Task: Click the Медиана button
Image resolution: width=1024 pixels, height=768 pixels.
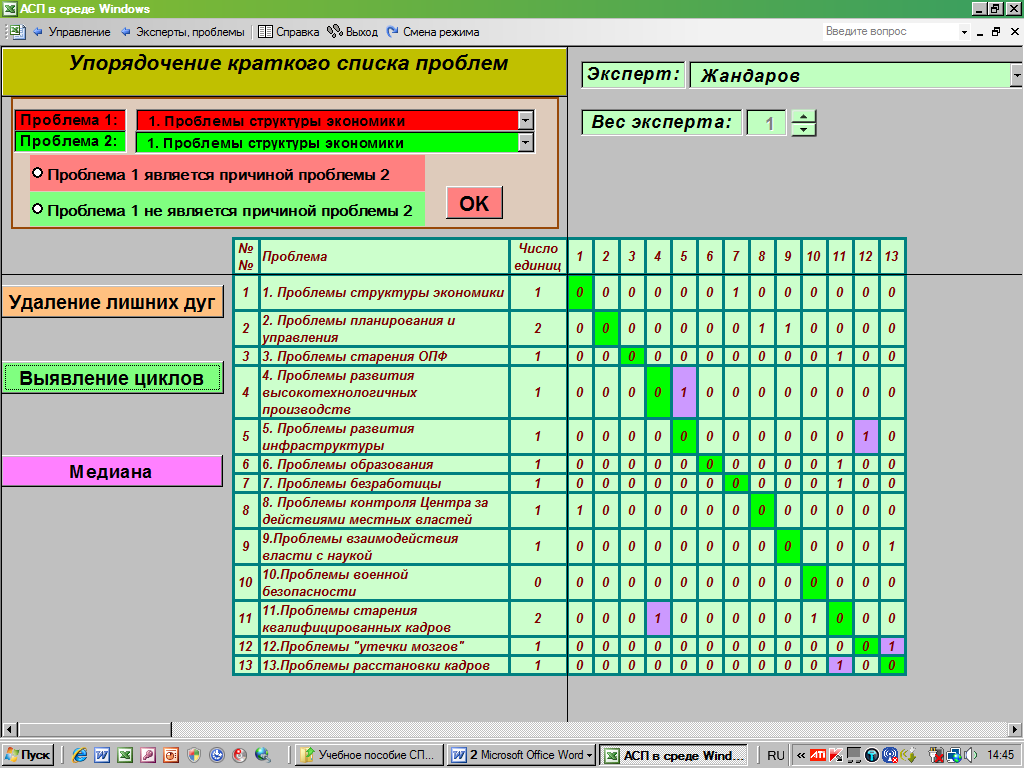Action: pyautogui.click(x=112, y=472)
